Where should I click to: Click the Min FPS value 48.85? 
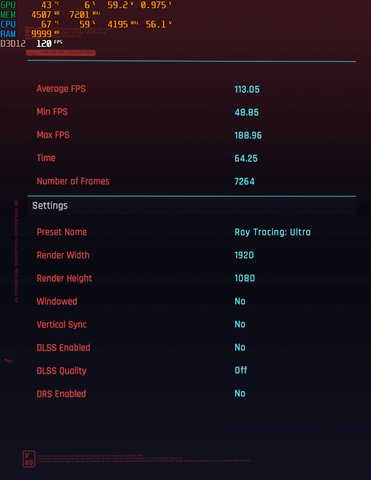click(x=247, y=112)
